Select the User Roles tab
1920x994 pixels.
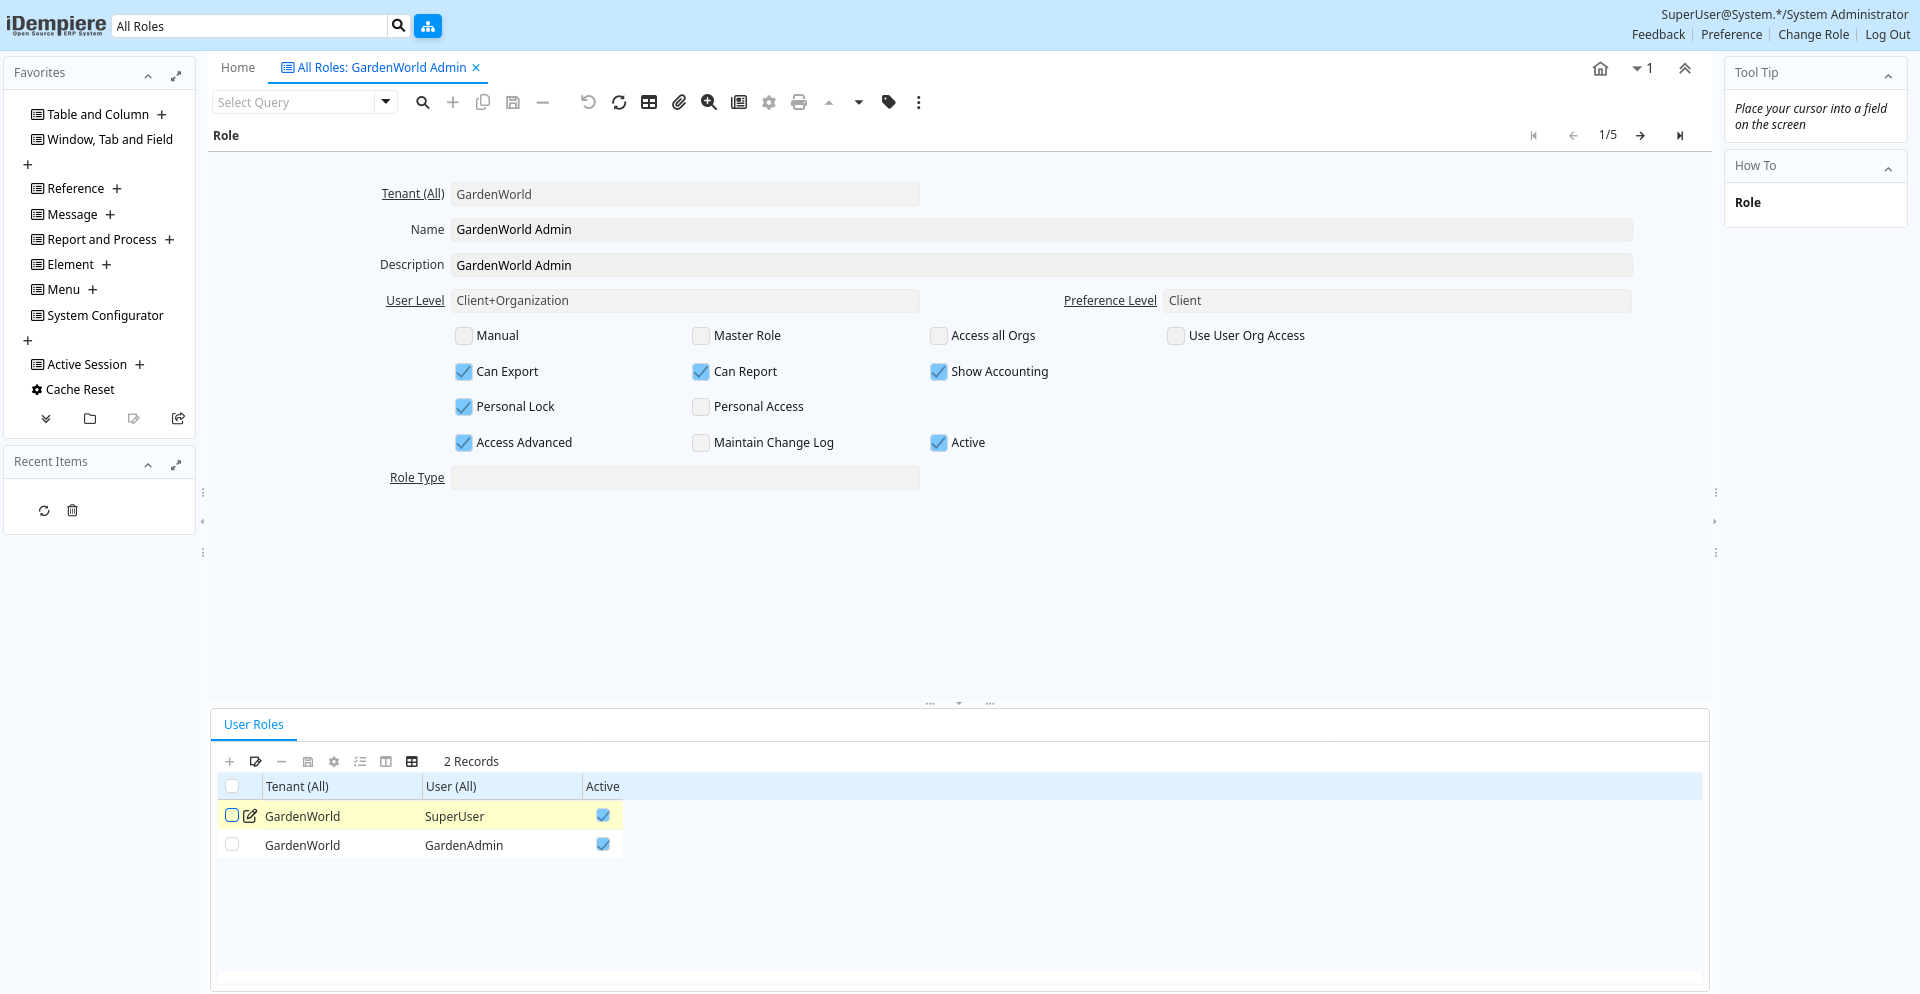click(x=254, y=725)
